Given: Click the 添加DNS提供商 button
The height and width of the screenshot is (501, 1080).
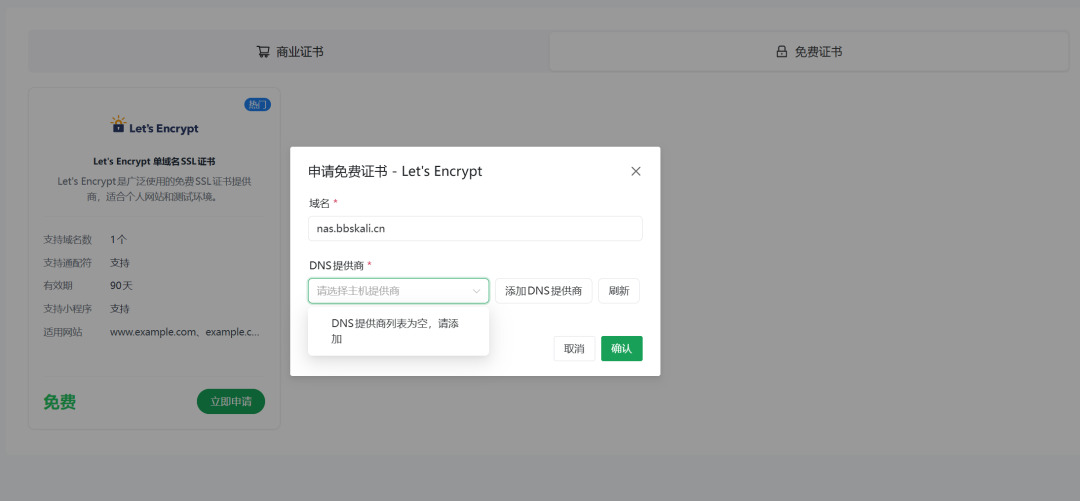Looking at the screenshot, I should point(543,291).
